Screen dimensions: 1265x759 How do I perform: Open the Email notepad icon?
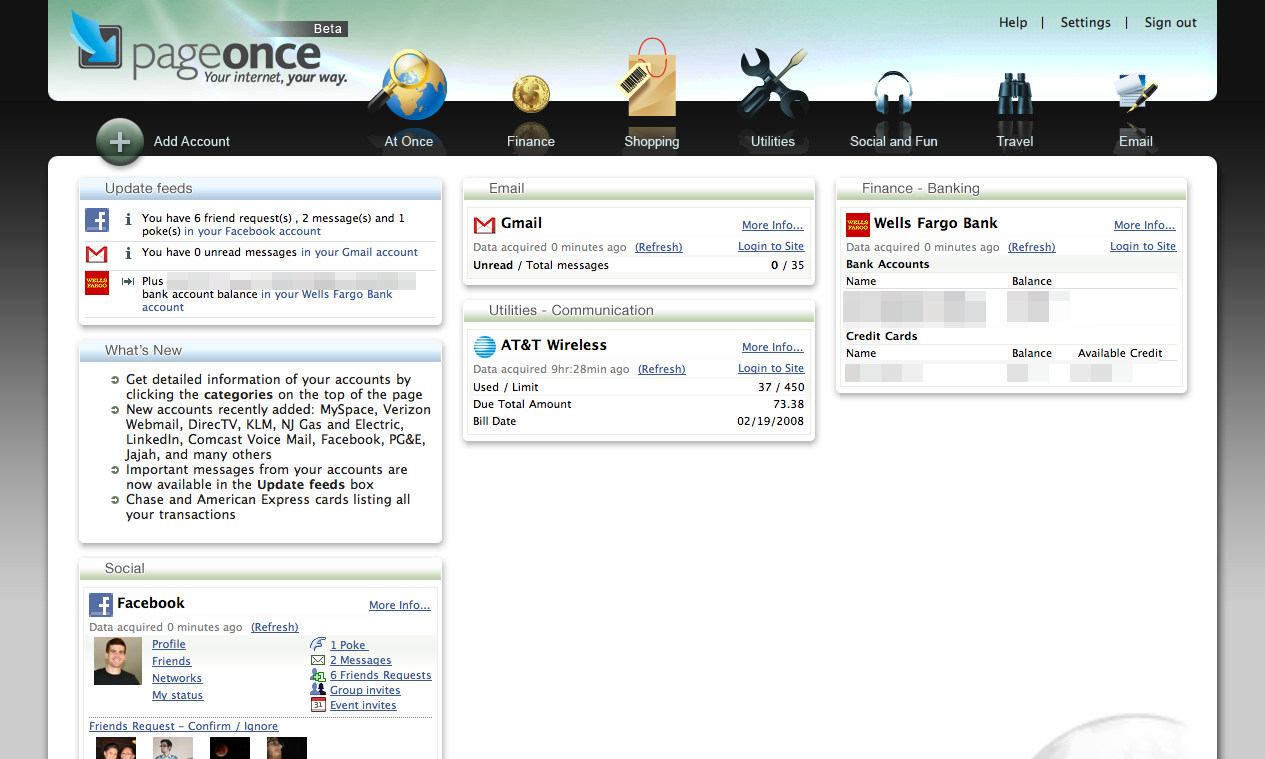coord(1136,94)
